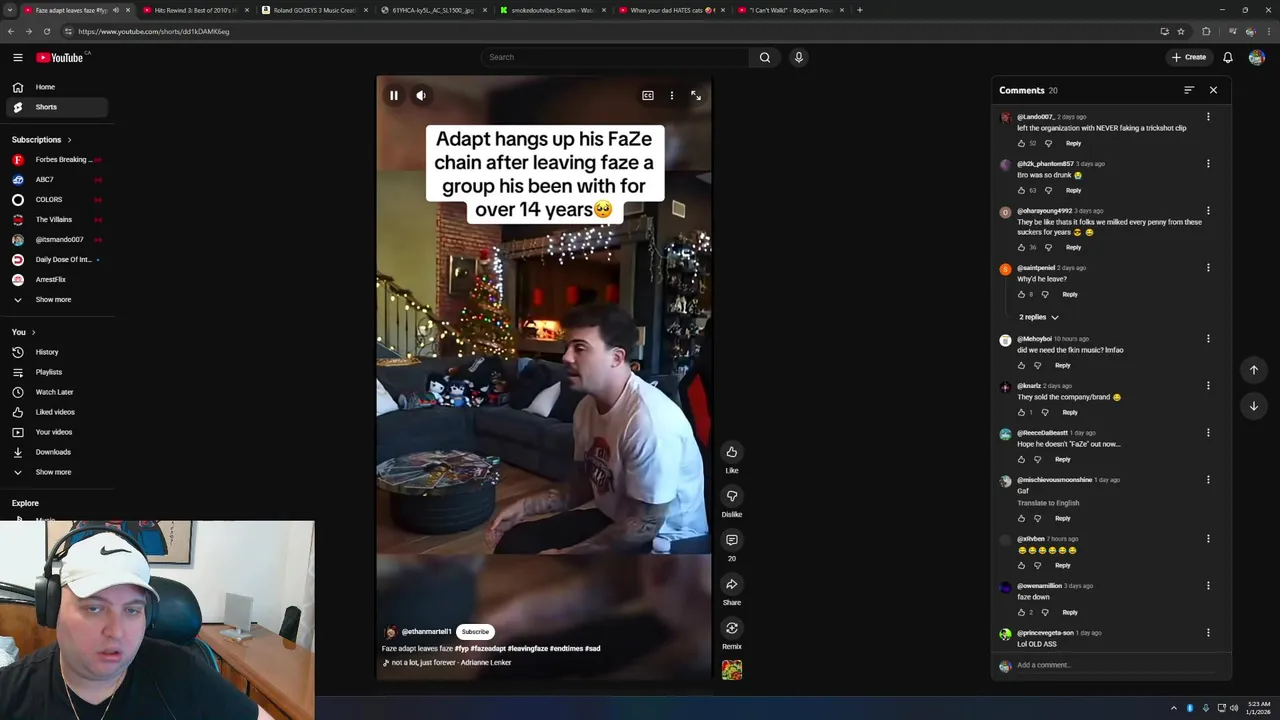Viewport: 1280px width, 720px height.
Task: Open a new browser tab
Action: coord(860,10)
